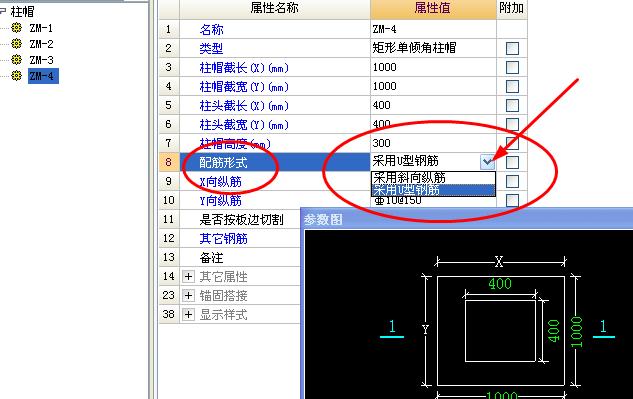633x399 pixels.
Task: Click the ZM-3 component gear icon
Action: 17,60
